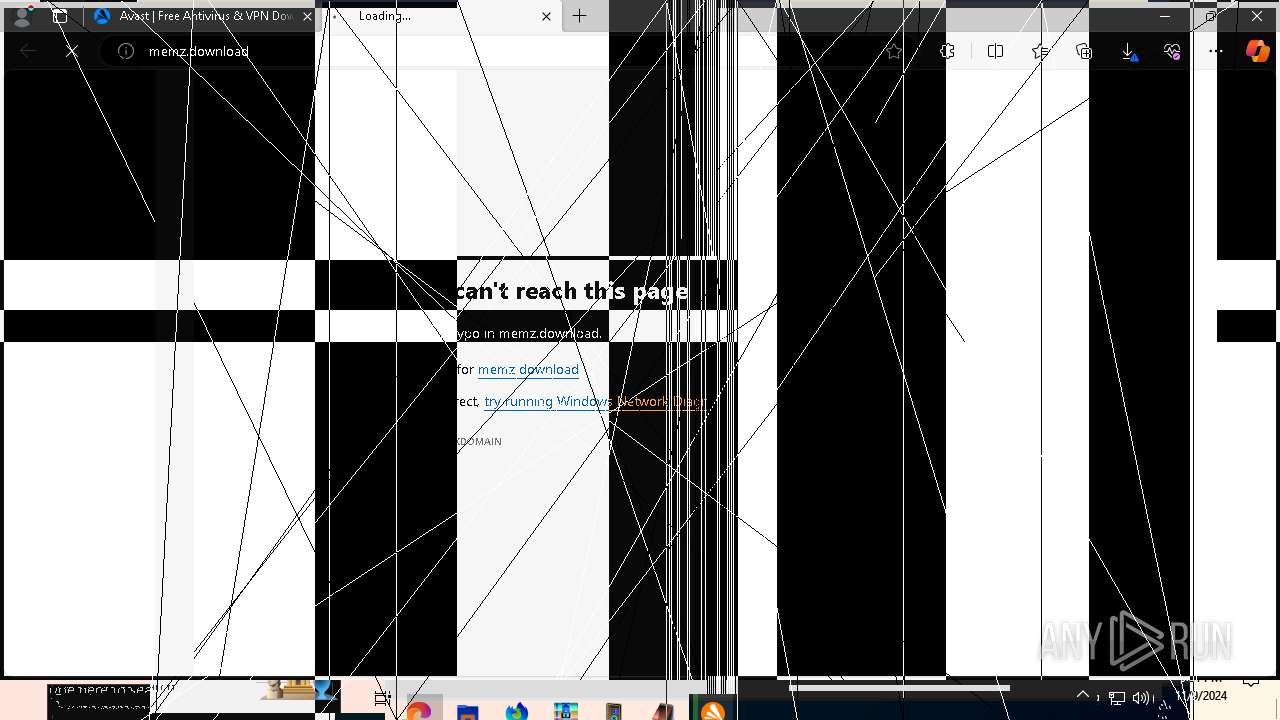Open the notifications center icon
The height and width of the screenshot is (720, 1280).
click(1251, 684)
